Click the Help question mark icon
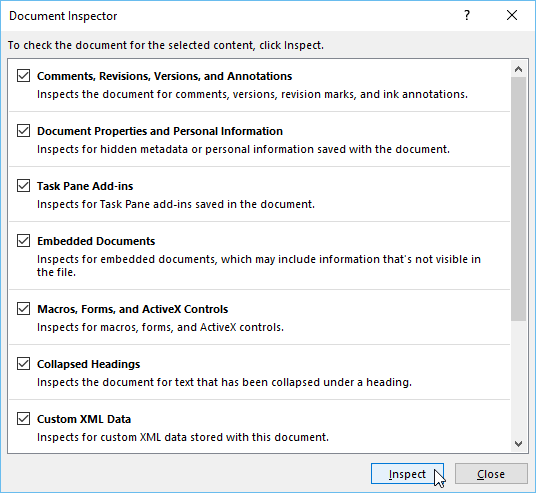 point(467,15)
